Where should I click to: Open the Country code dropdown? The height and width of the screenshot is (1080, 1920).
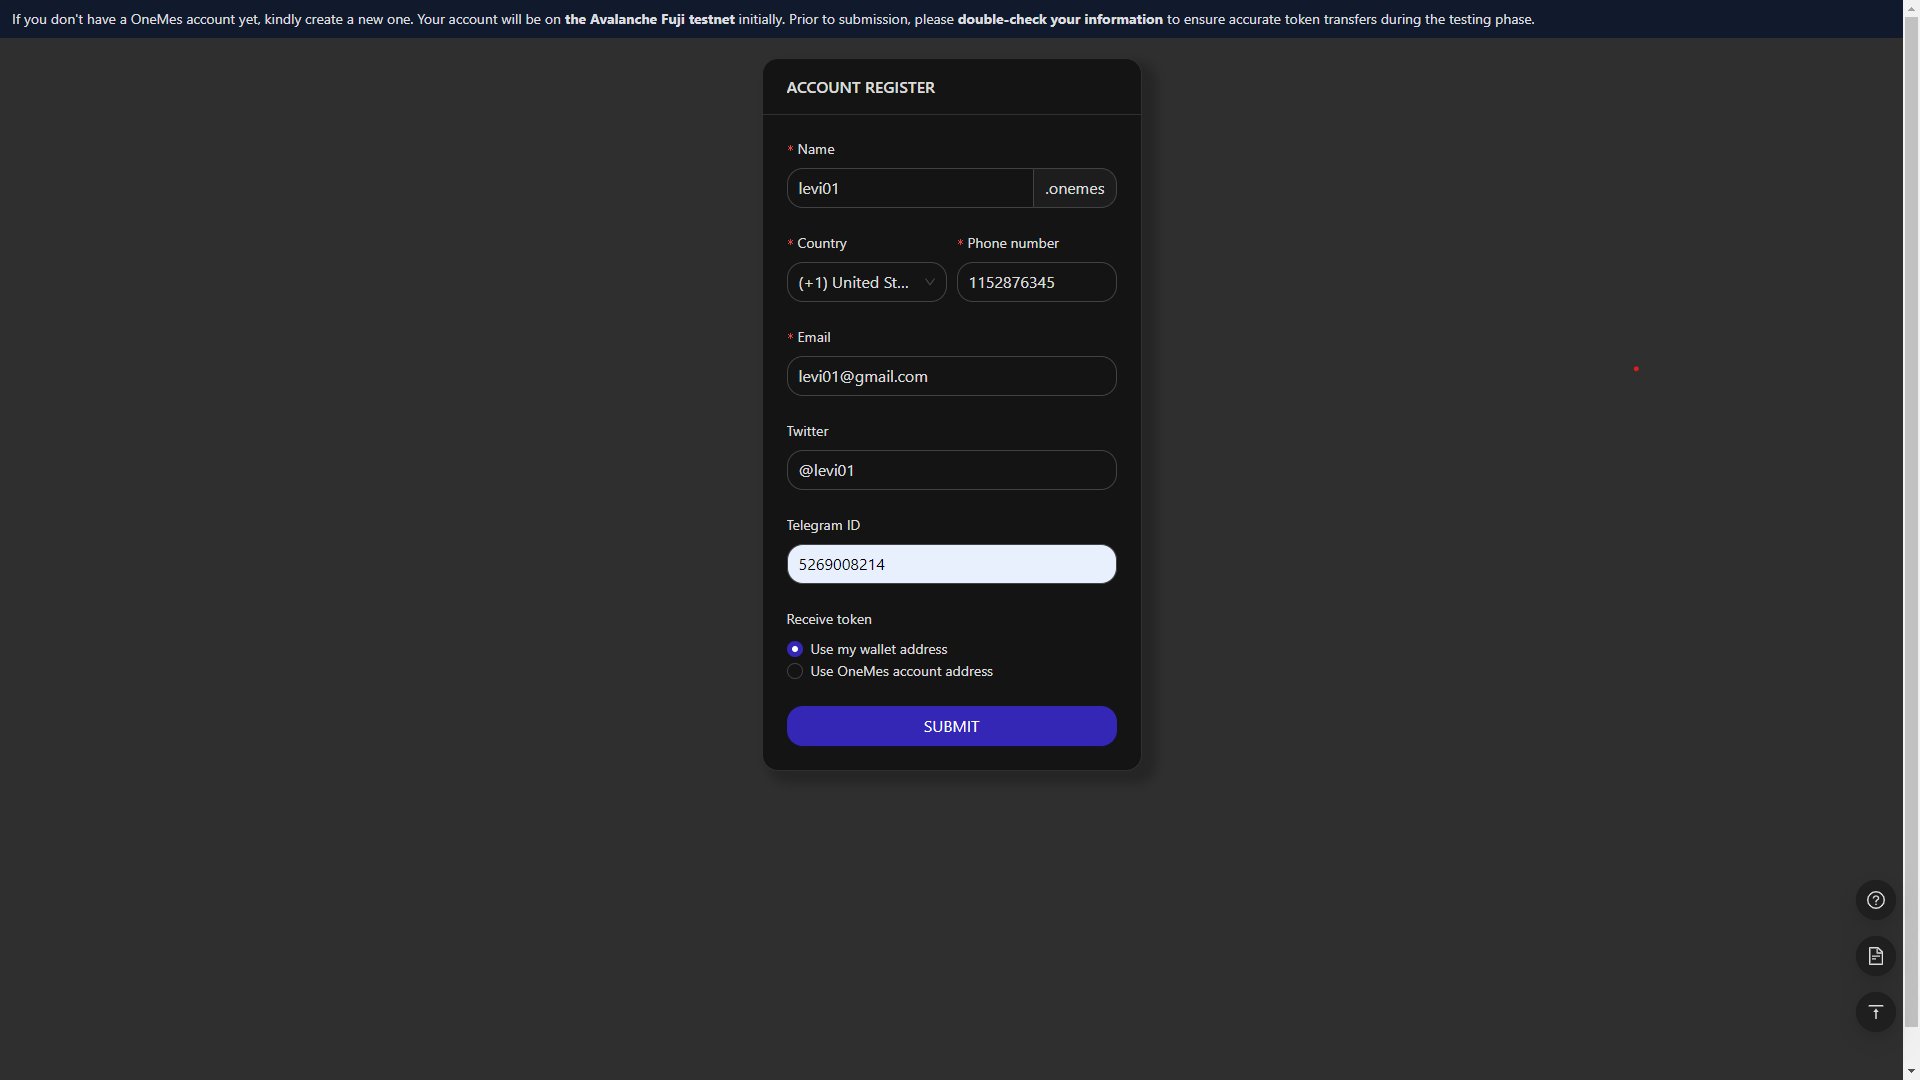[855, 282]
